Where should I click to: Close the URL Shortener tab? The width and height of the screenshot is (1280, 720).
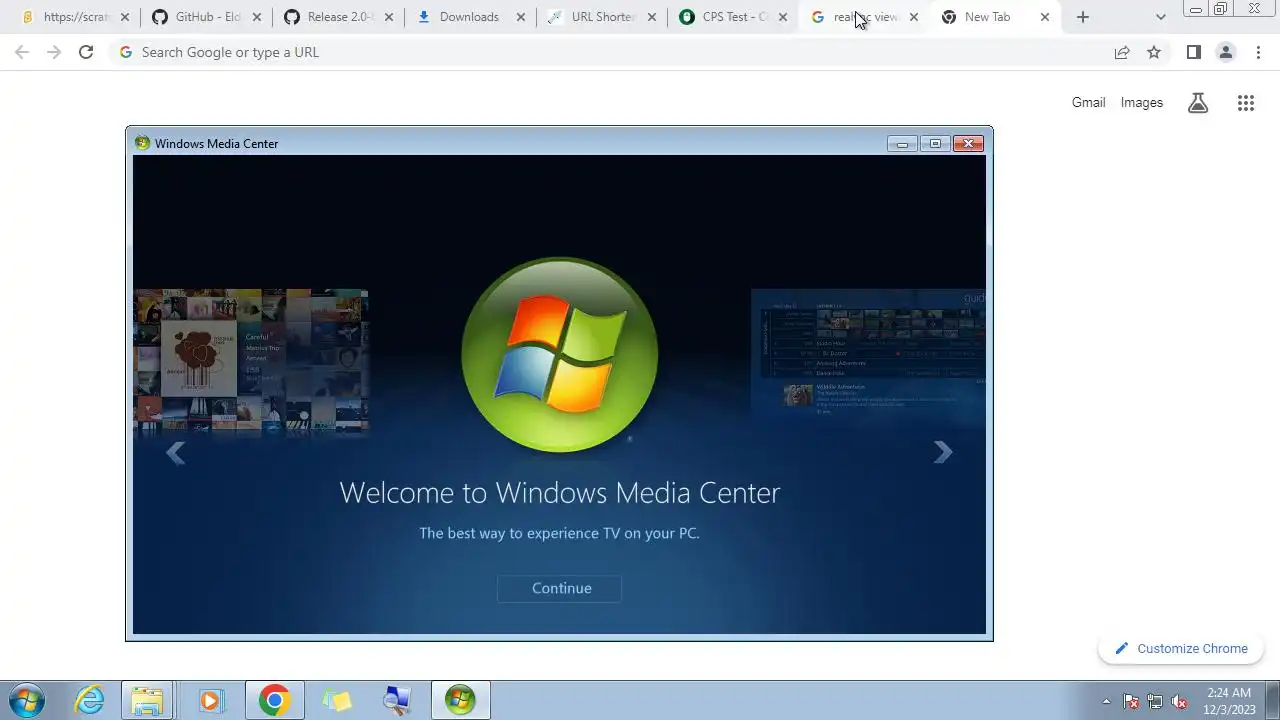tap(652, 17)
